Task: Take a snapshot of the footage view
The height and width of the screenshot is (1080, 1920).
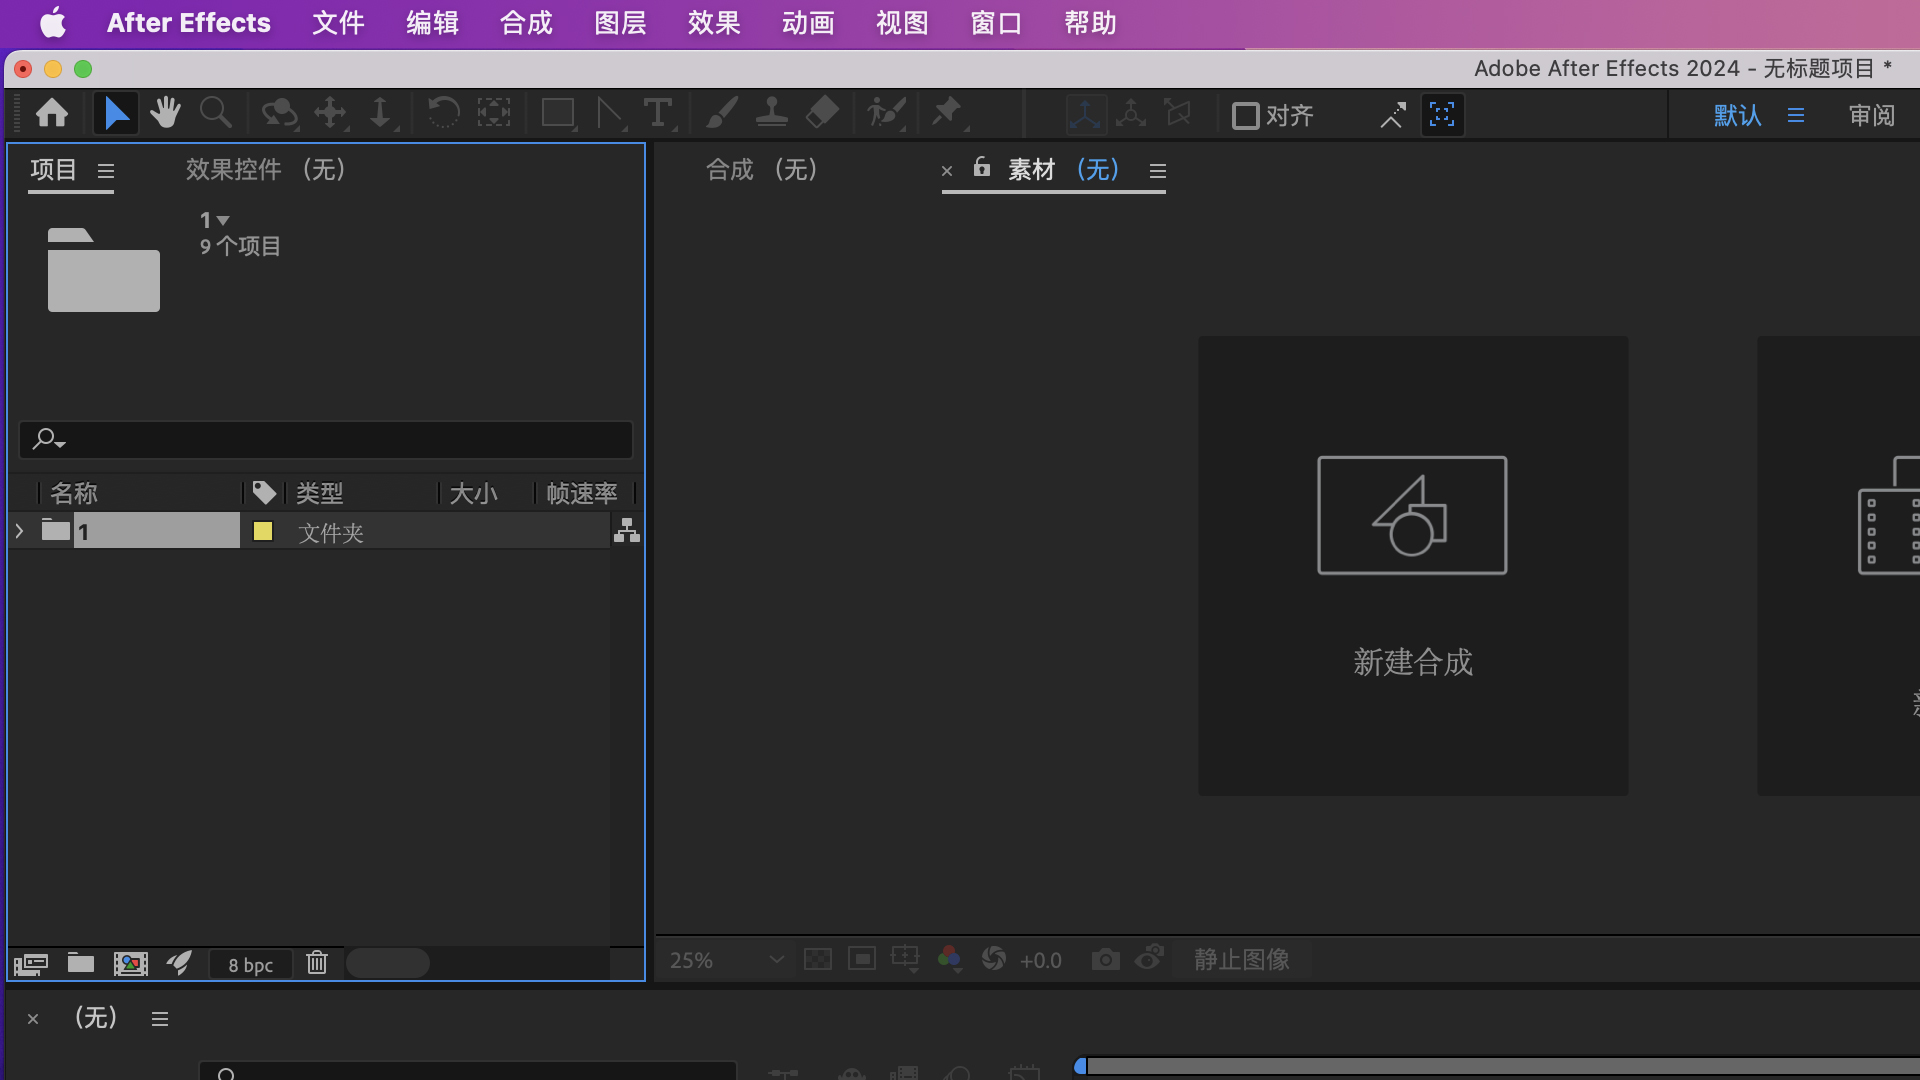Action: (x=1104, y=958)
